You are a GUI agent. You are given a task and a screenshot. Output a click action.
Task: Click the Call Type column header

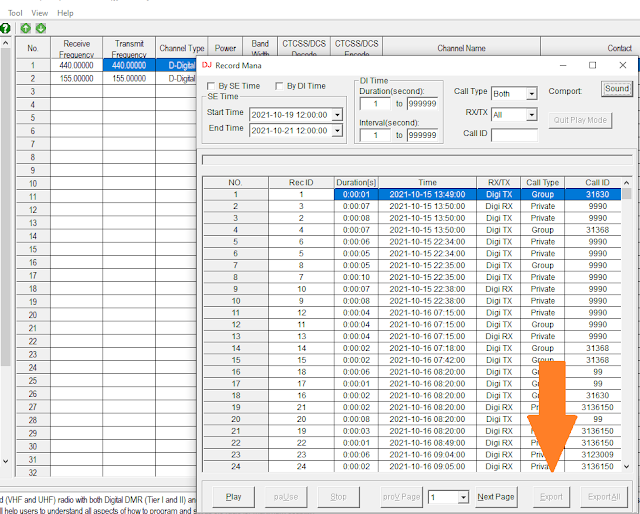(x=542, y=182)
